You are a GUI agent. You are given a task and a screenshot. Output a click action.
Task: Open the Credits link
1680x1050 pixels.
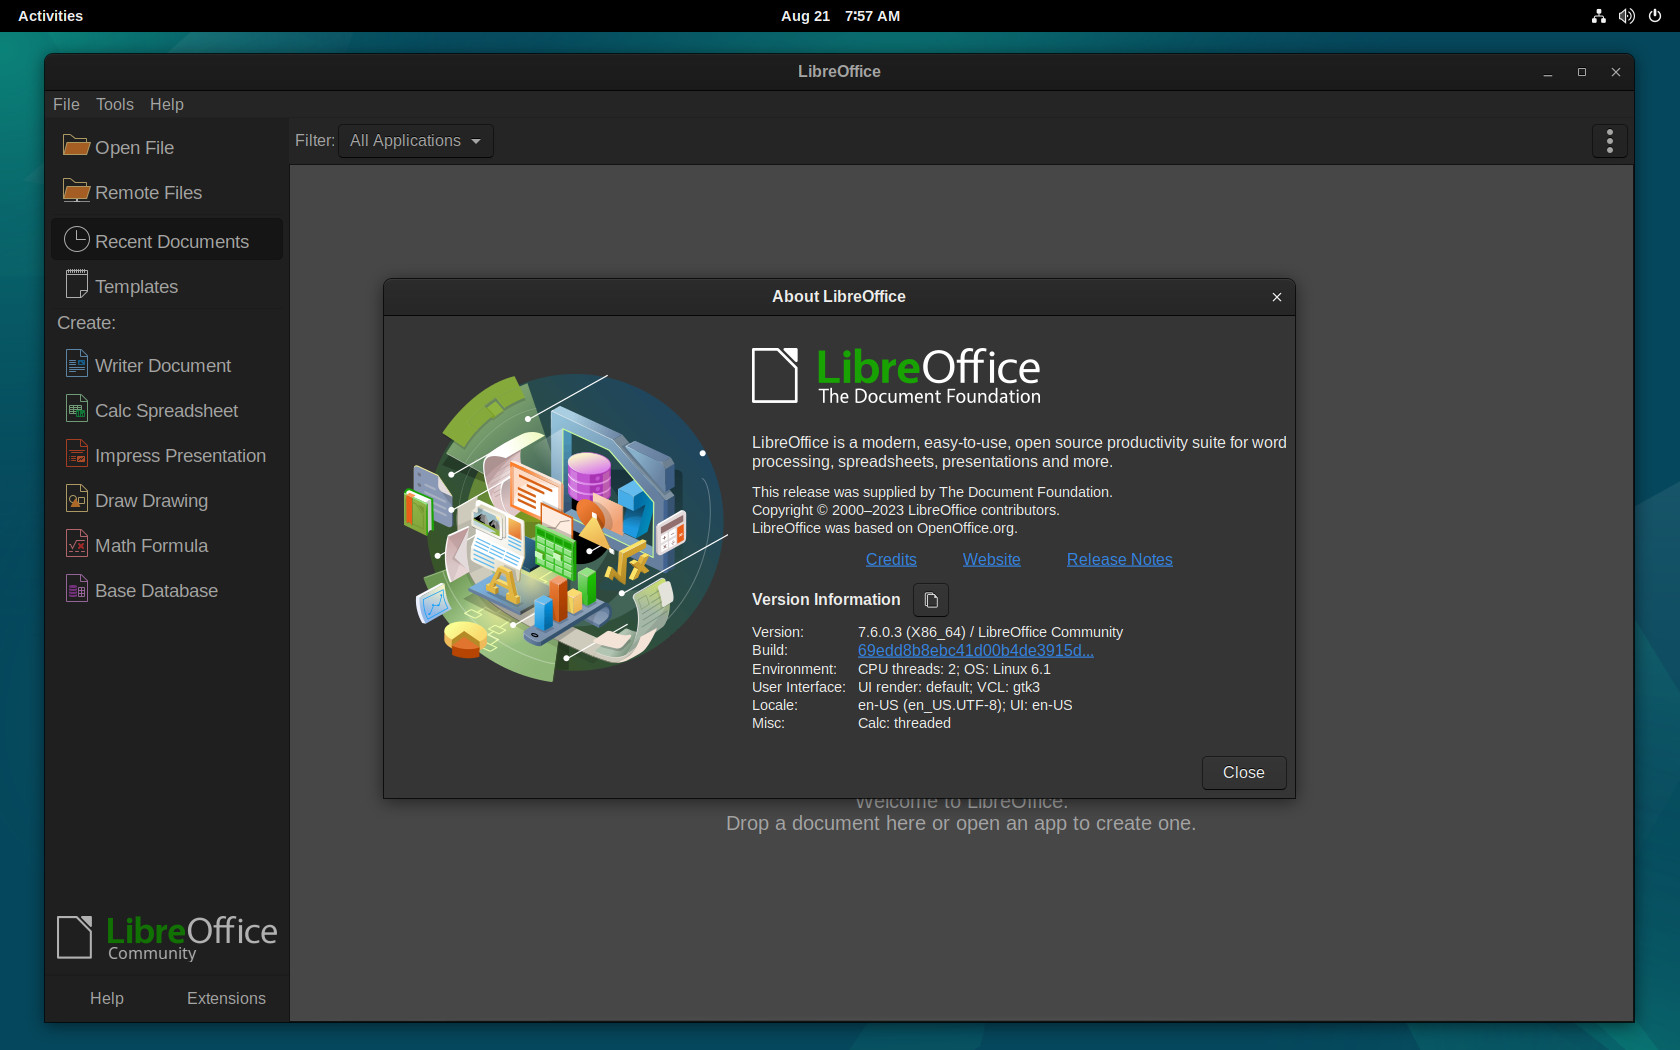click(x=891, y=559)
